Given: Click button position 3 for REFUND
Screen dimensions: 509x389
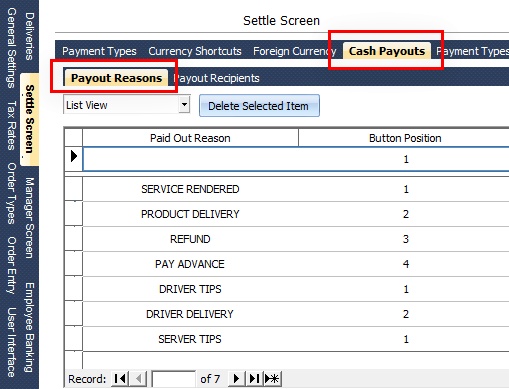Looking at the screenshot, I should click(x=405, y=239).
